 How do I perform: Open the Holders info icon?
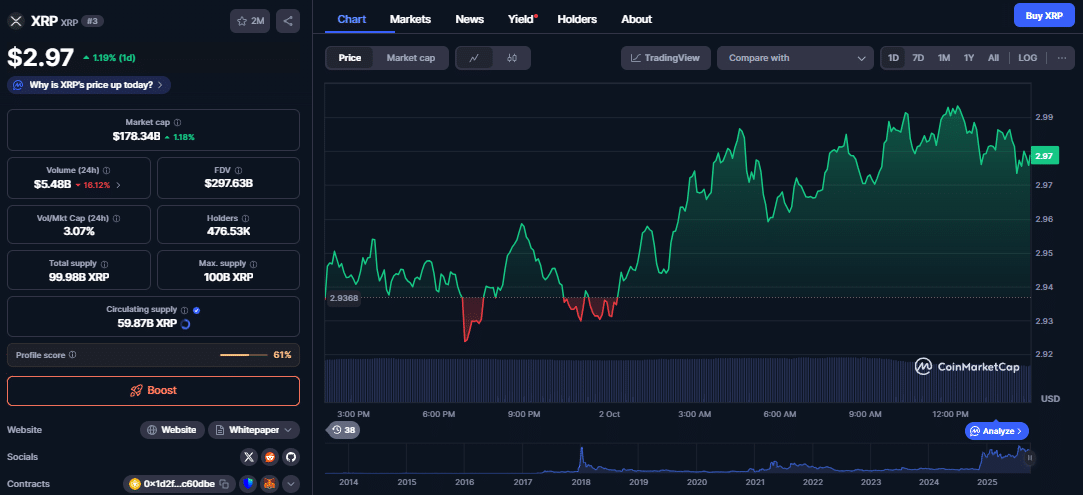247,218
